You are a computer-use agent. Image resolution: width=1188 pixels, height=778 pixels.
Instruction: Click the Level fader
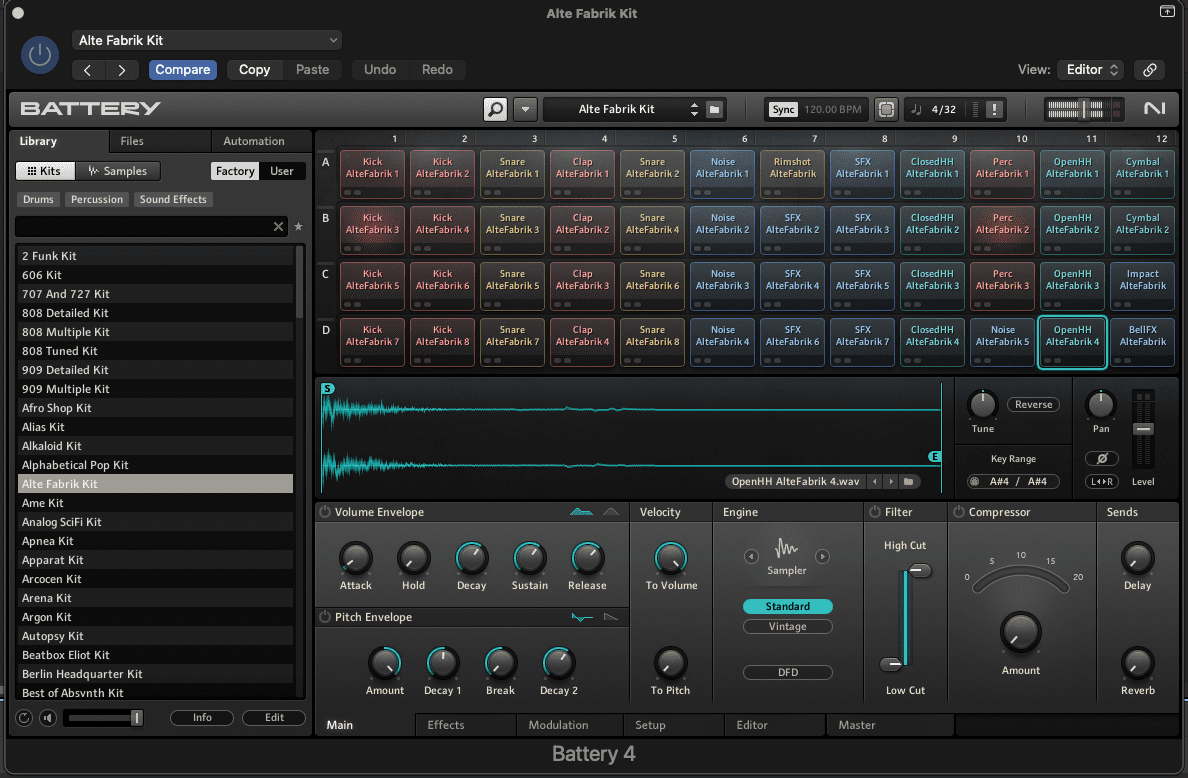1143,429
